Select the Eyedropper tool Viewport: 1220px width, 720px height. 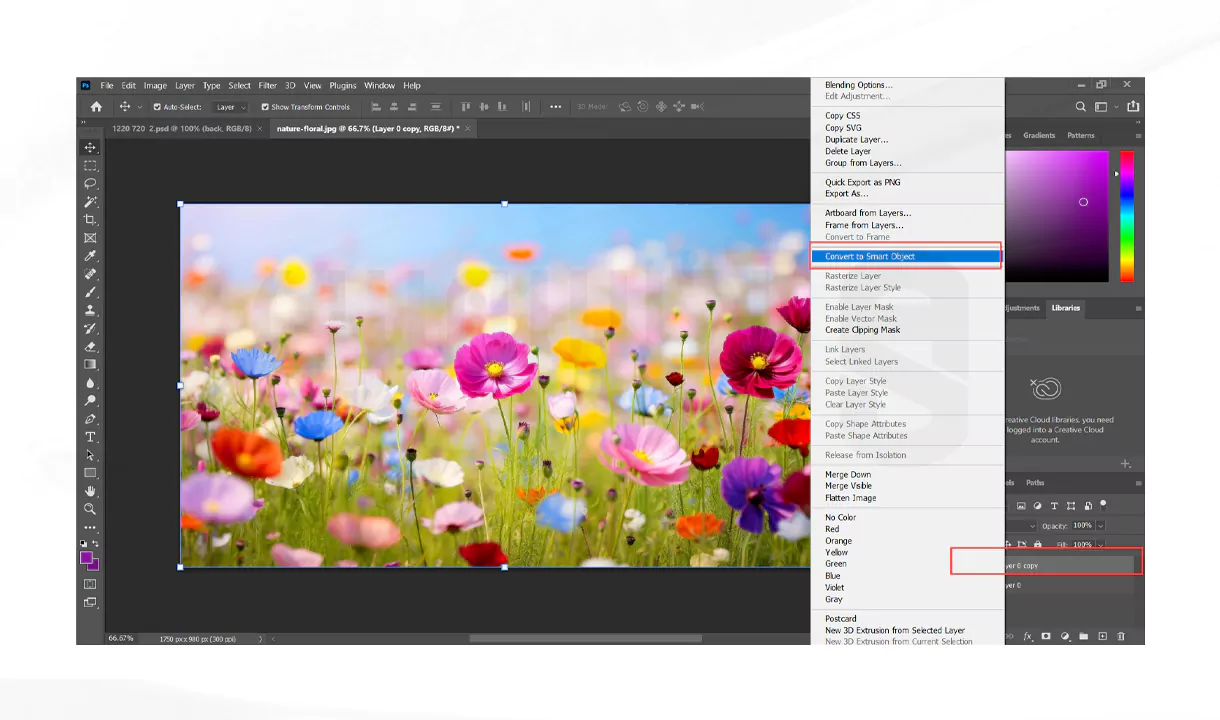(90, 256)
